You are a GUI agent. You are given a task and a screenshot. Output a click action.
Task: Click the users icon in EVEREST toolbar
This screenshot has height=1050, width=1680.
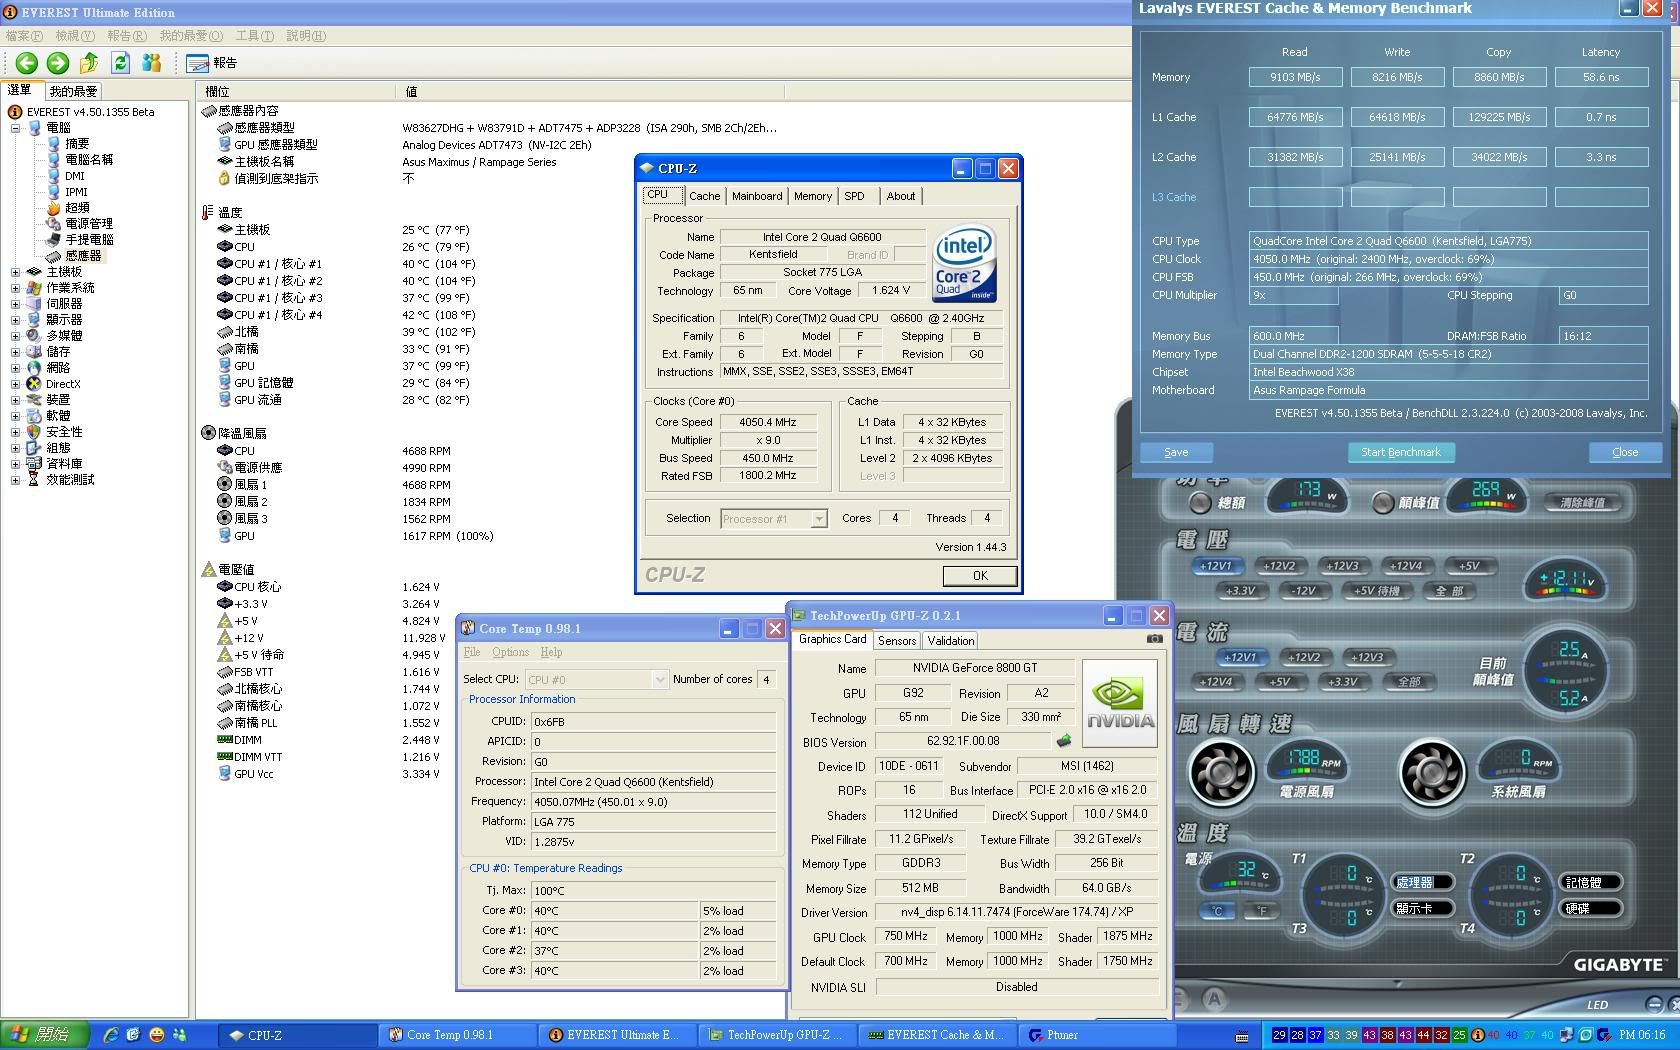pos(152,63)
